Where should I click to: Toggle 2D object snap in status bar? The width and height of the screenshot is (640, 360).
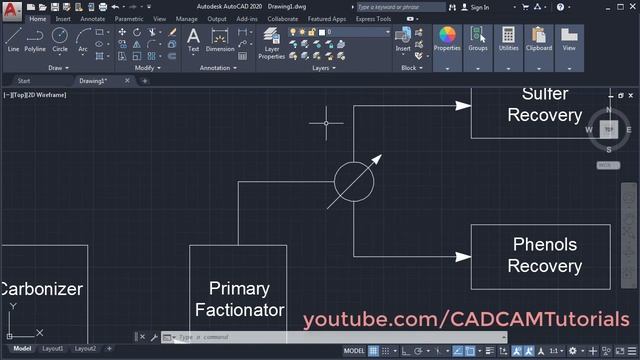470,351
